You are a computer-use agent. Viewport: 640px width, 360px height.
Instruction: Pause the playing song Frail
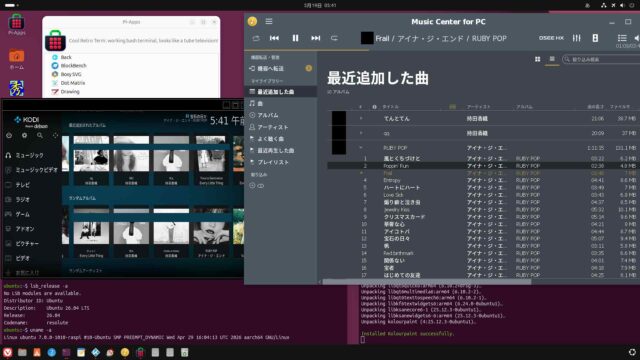[295, 38]
